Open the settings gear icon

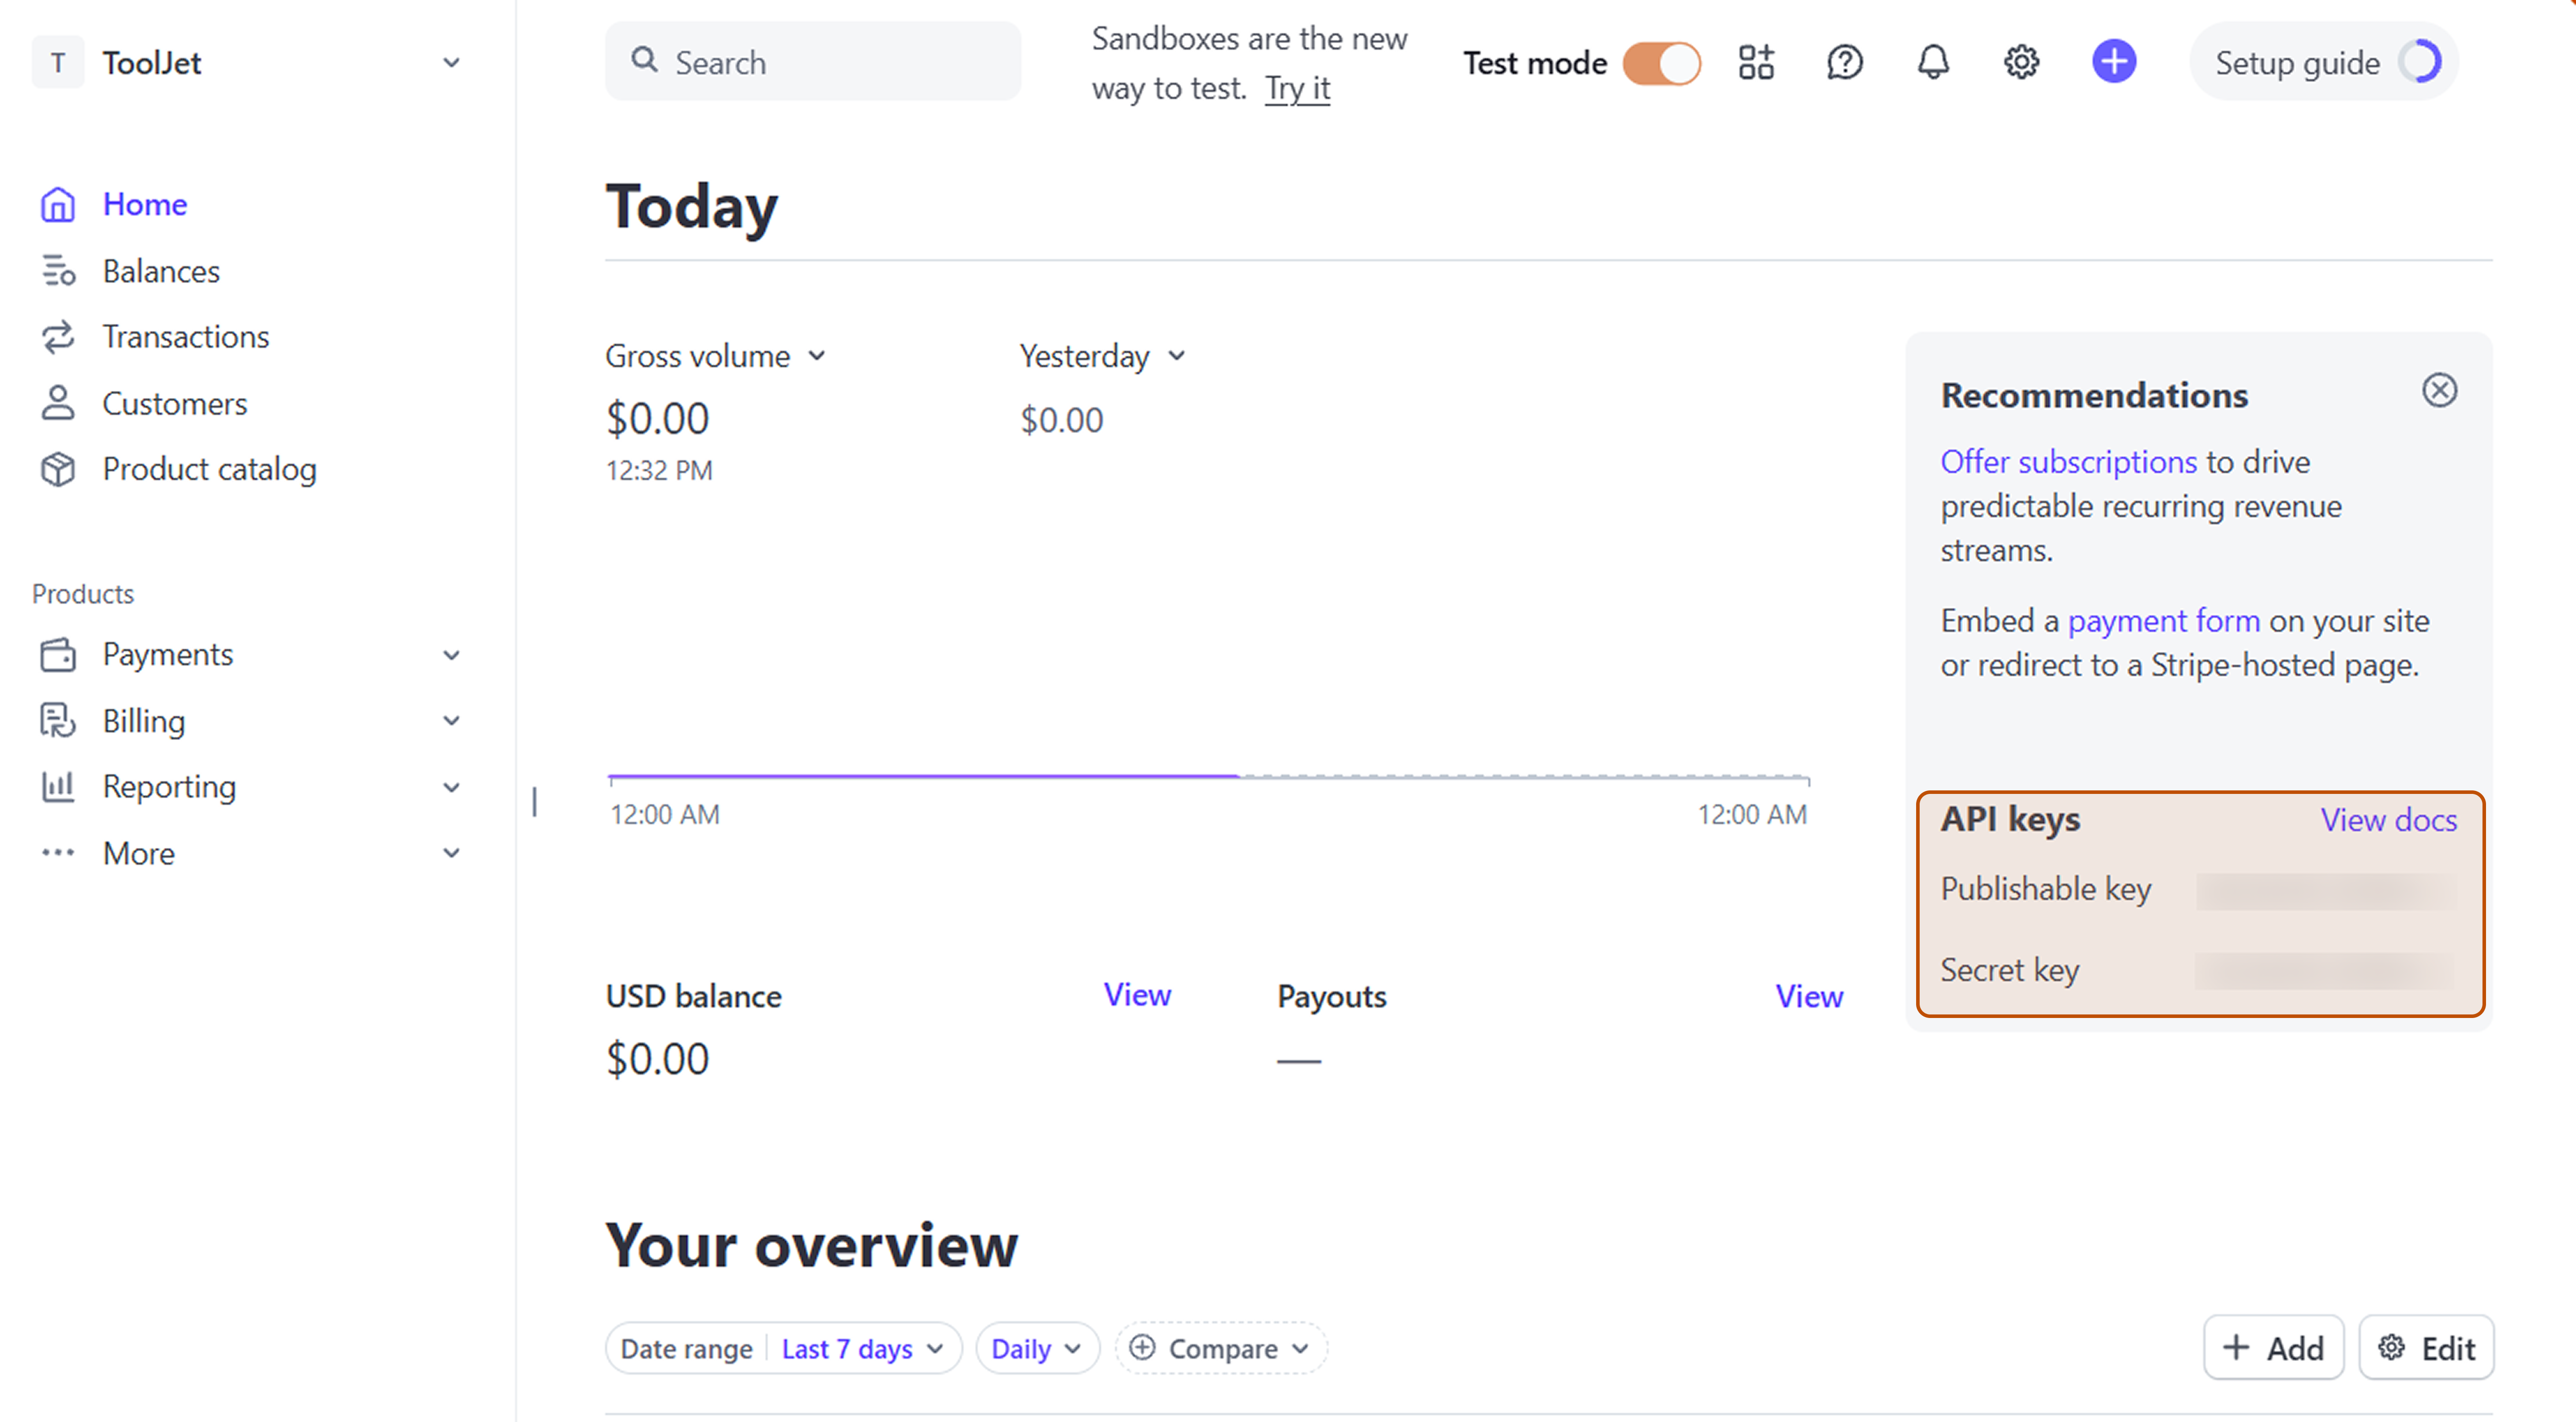[x=2021, y=62]
